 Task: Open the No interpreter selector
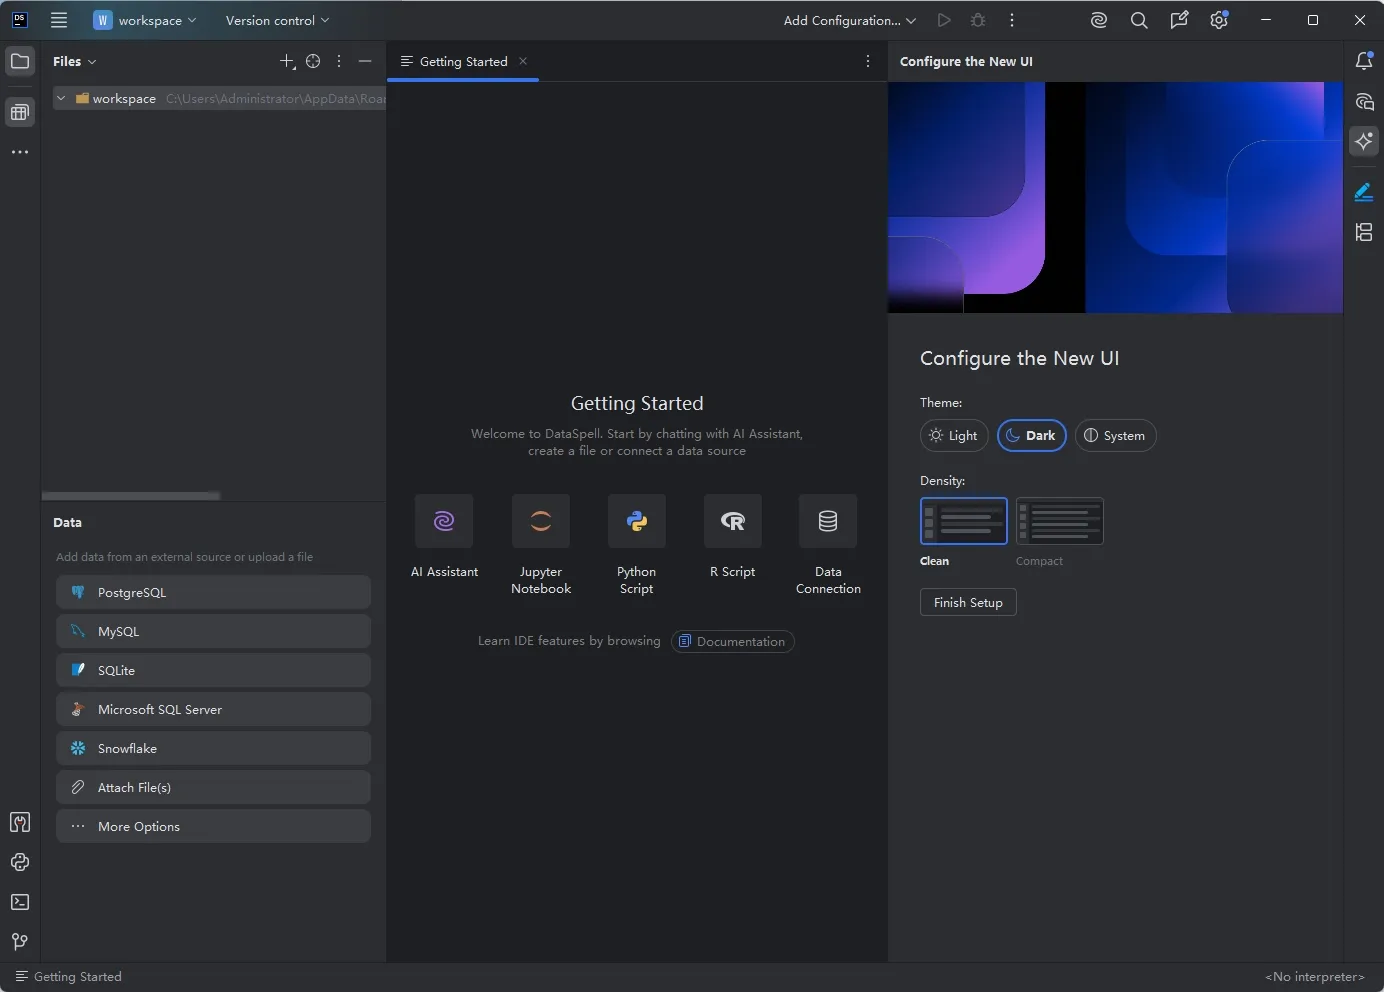click(1313, 976)
